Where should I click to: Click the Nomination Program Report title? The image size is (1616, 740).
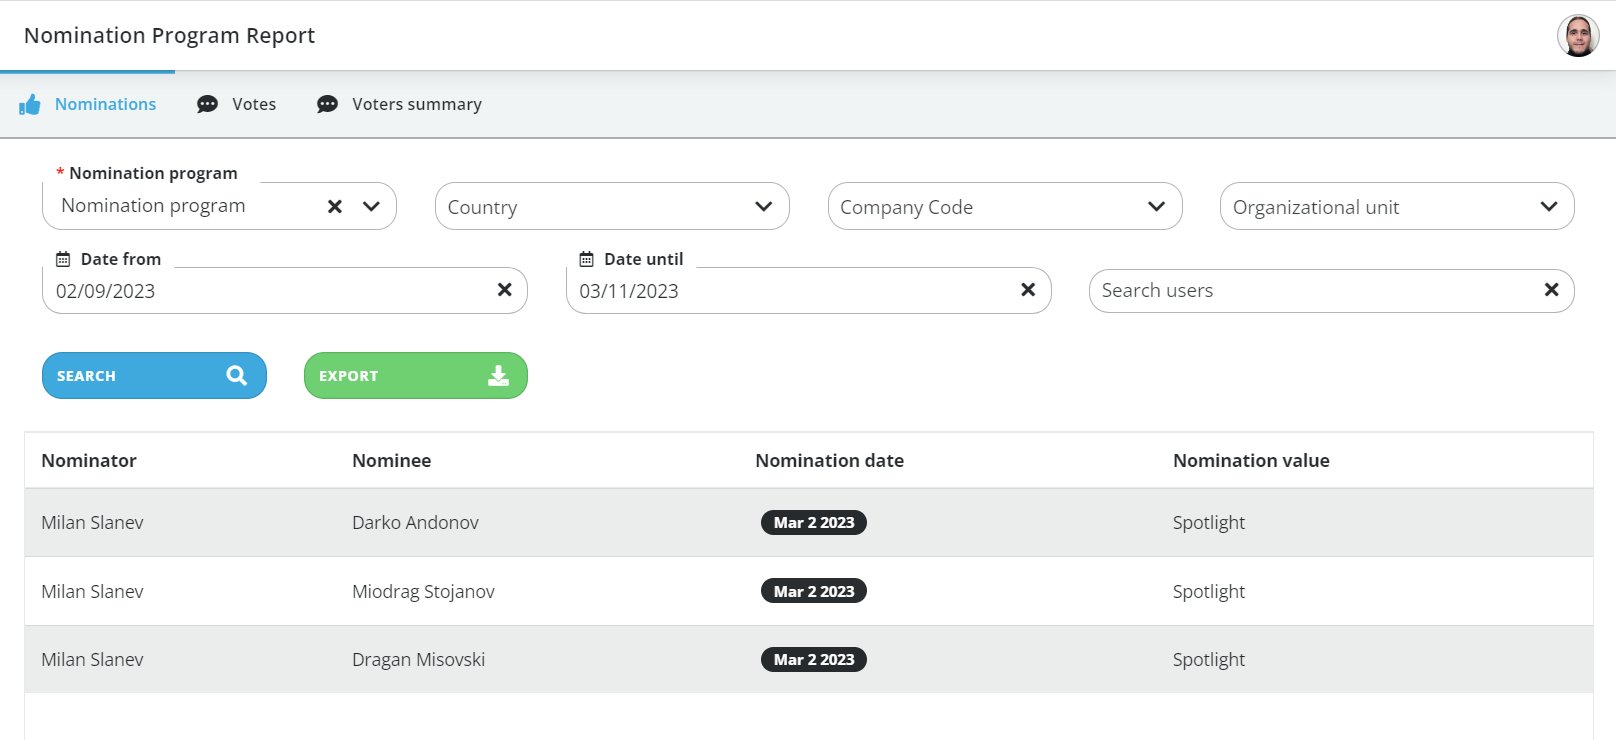click(169, 36)
